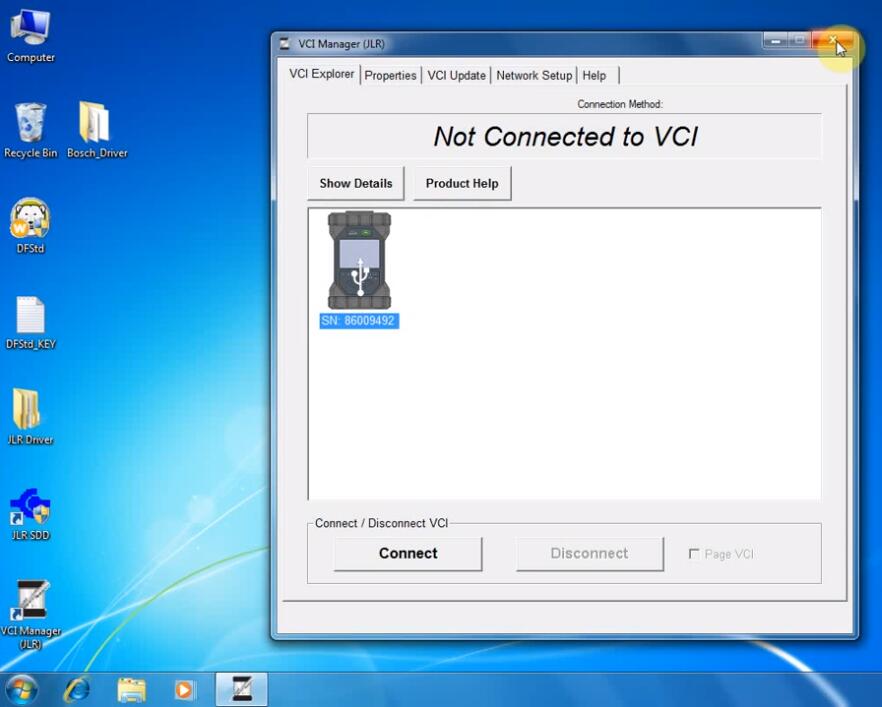Launch Internet Explorer from the taskbar
This screenshot has height=707, width=882.
point(77,690)
